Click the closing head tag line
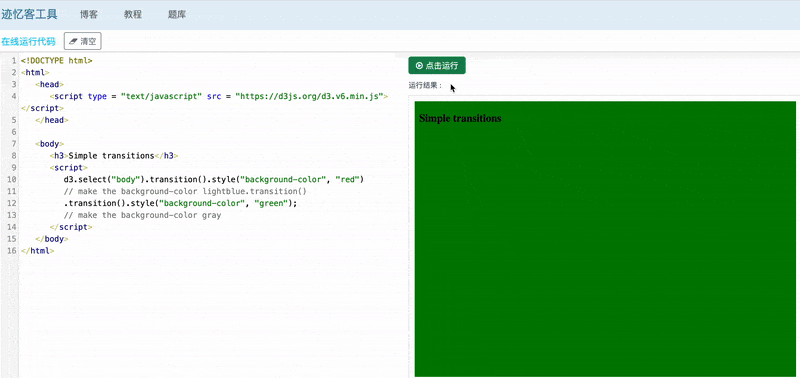 coord(52,120)
